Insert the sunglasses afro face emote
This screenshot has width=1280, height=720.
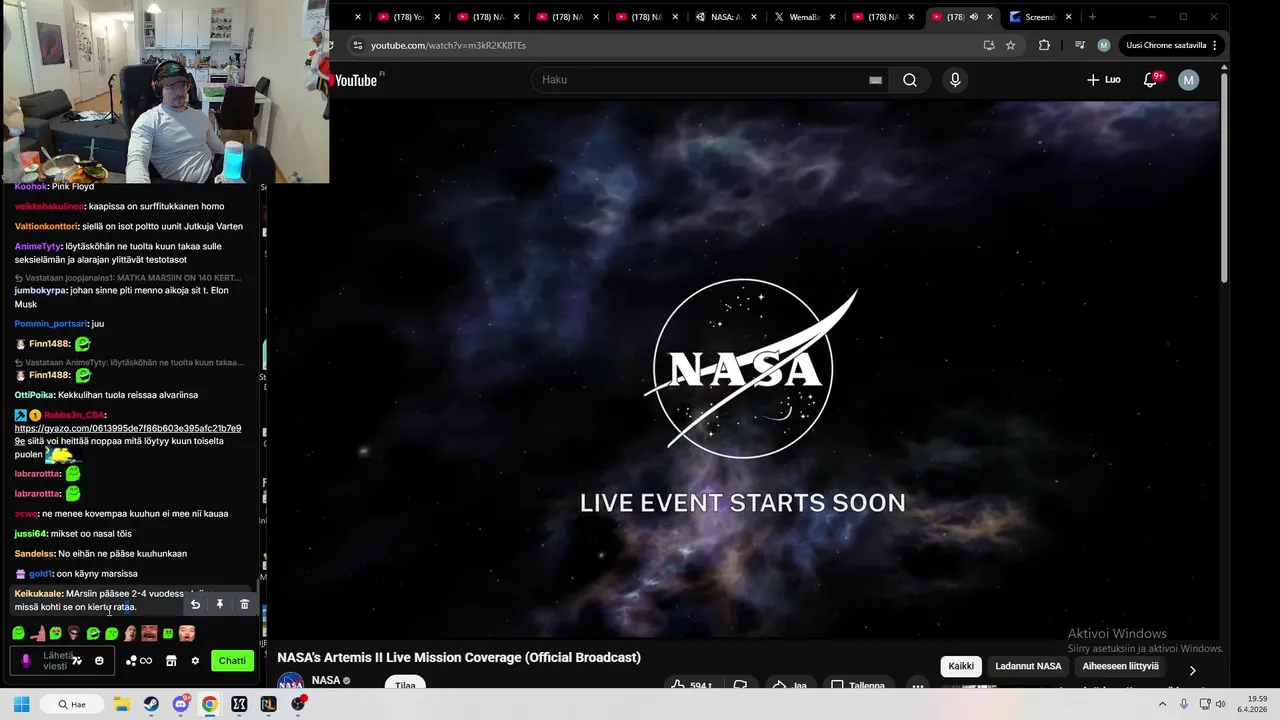coord(74,633)
